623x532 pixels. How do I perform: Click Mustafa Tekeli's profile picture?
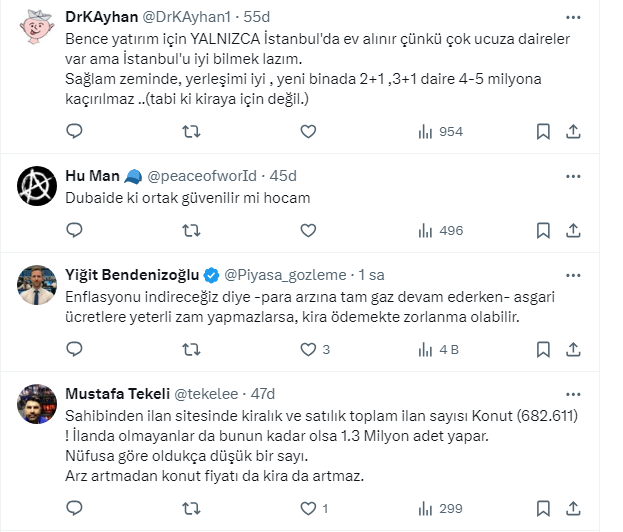tap(37, 402)
